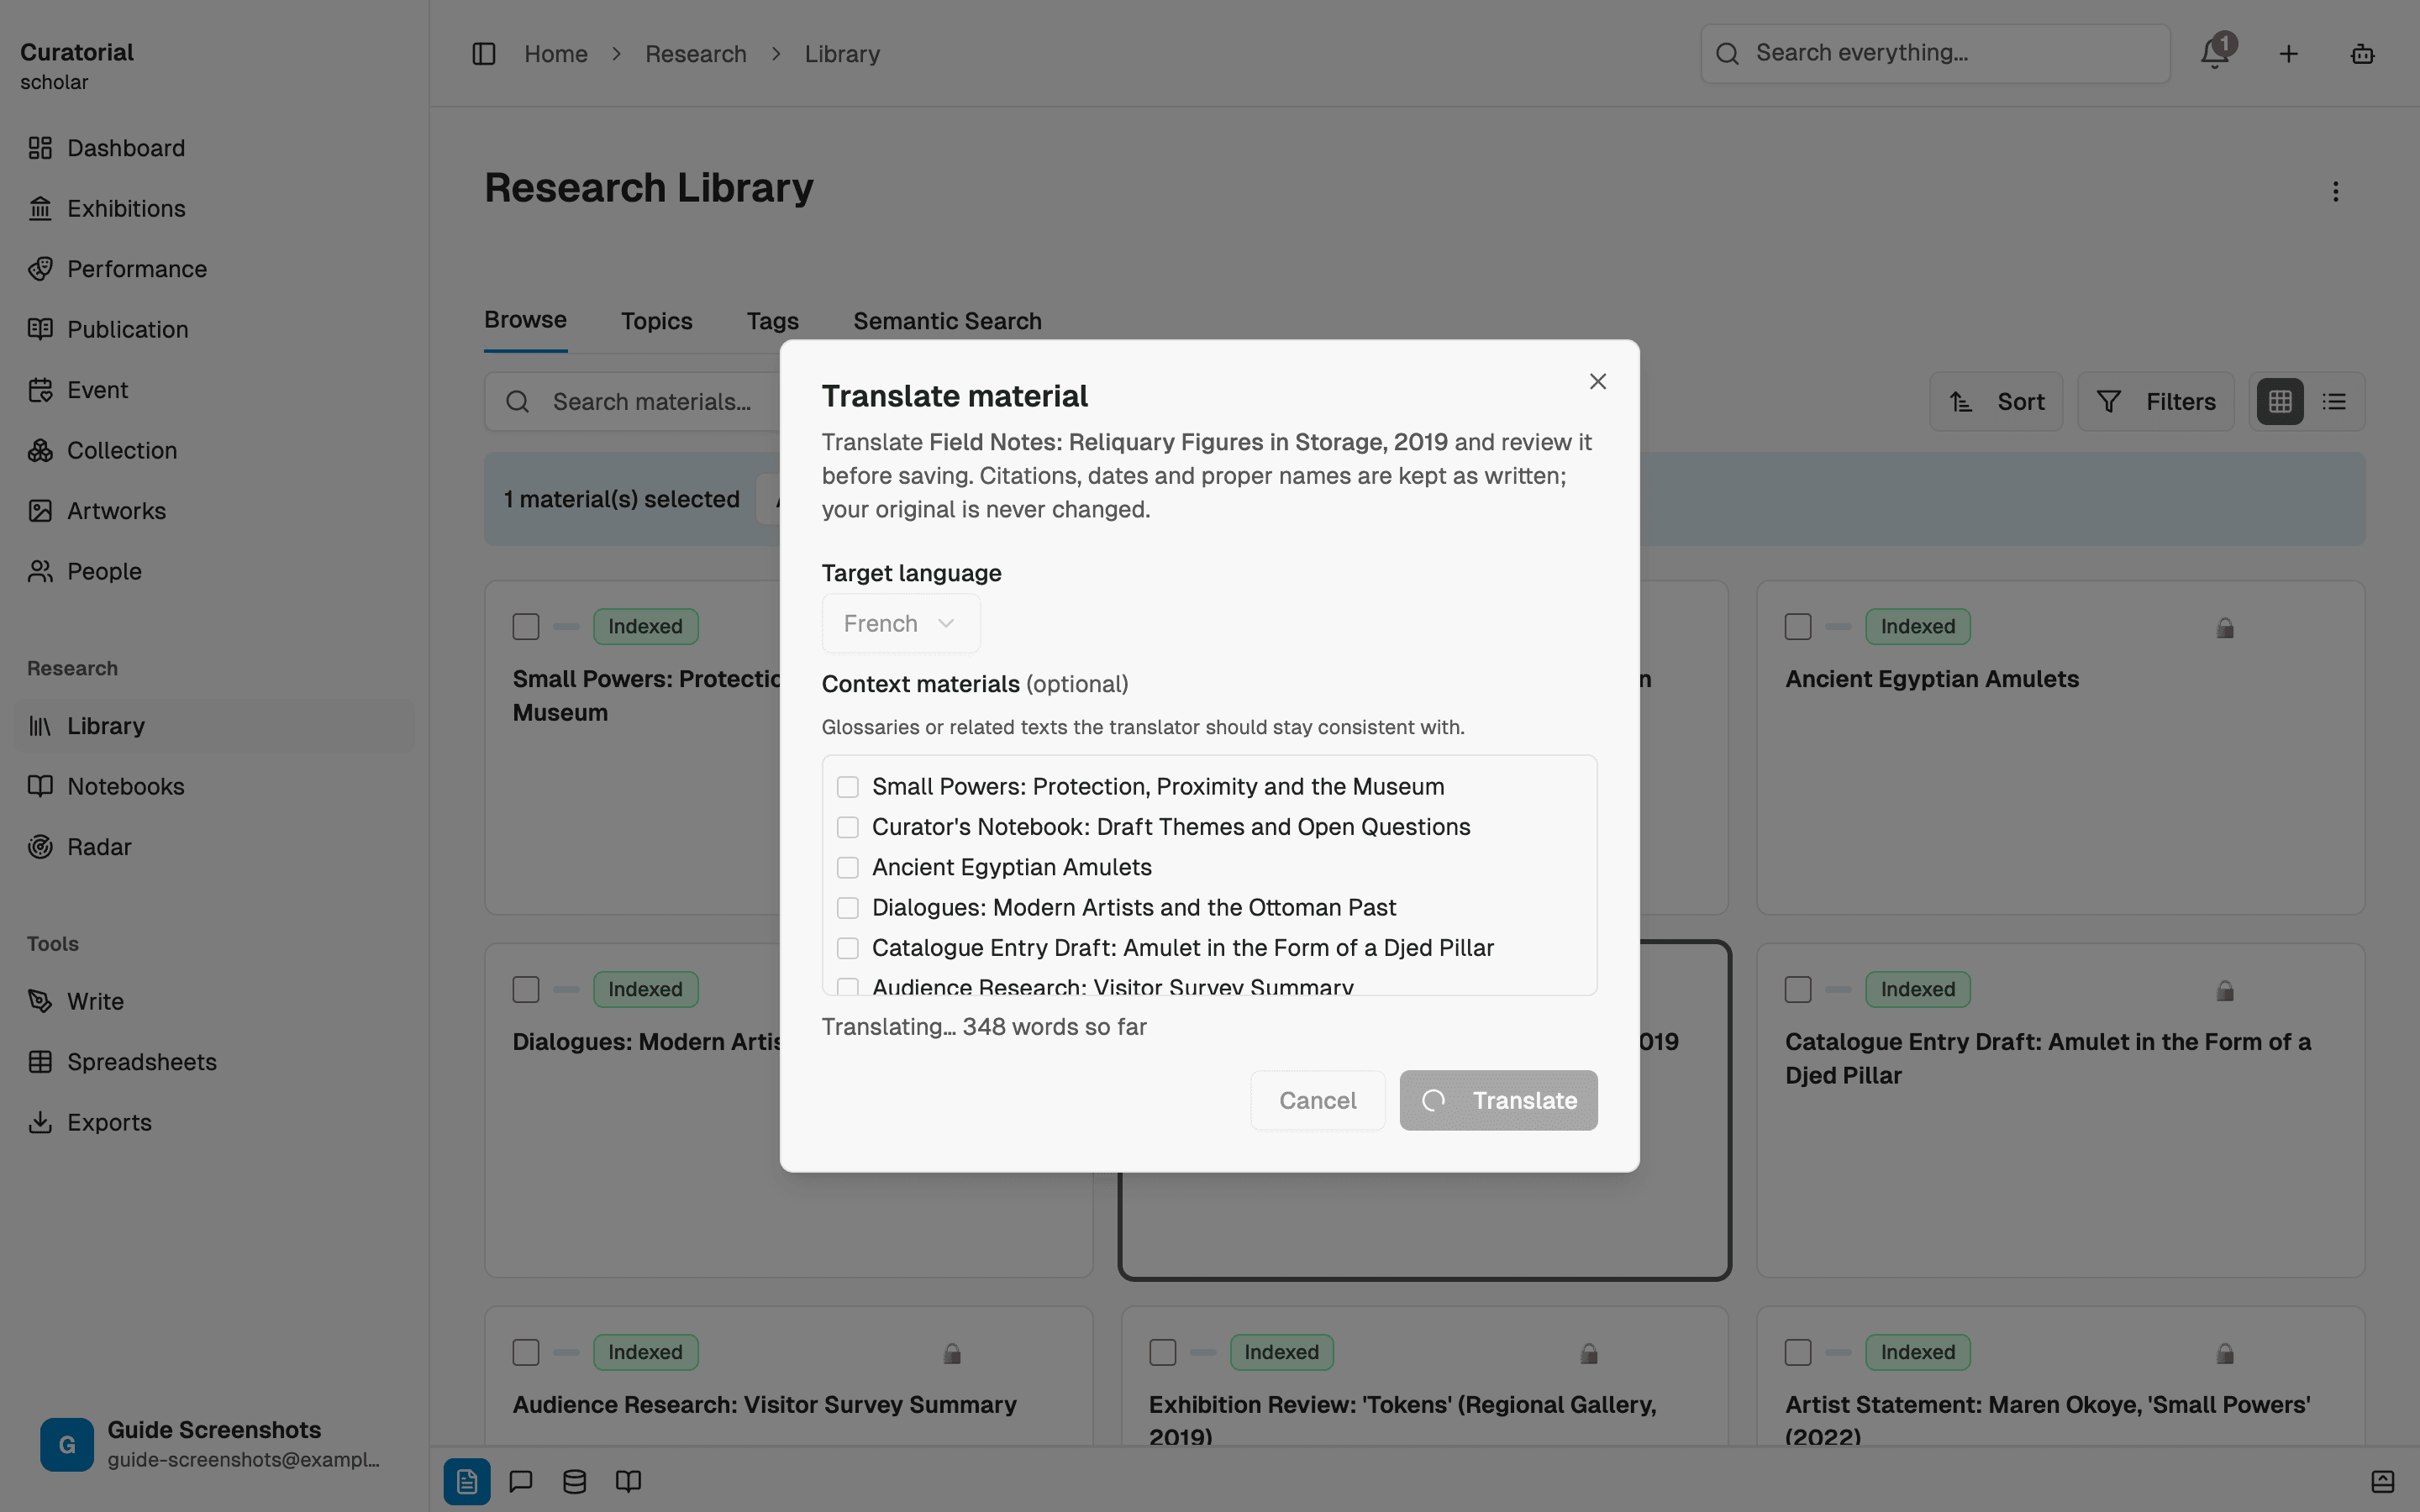Click the plus create icon
This screenshot has height=1512, width=2420.
2289,54
